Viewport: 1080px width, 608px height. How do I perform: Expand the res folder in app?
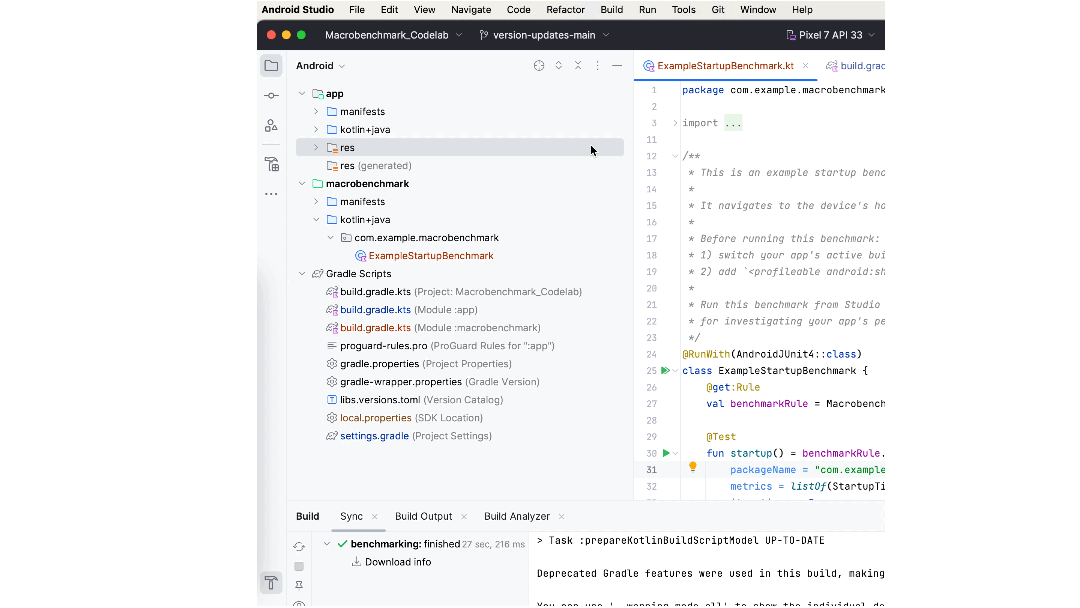click(x=316, y=148)
